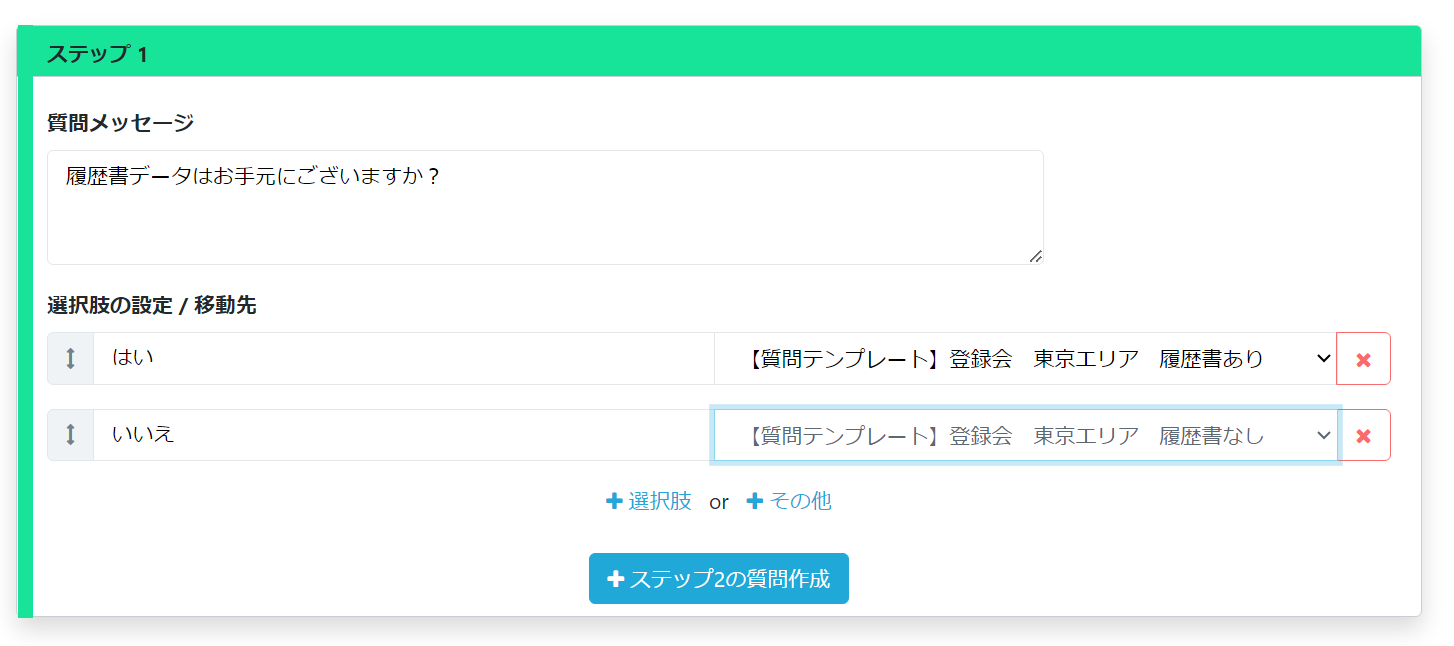
Task: Add an その他 option via its link
Action: [799, 501]
